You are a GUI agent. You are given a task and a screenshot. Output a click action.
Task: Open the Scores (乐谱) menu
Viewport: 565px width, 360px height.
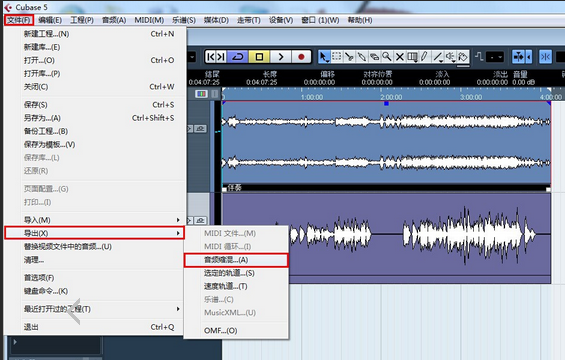[184, 20]
